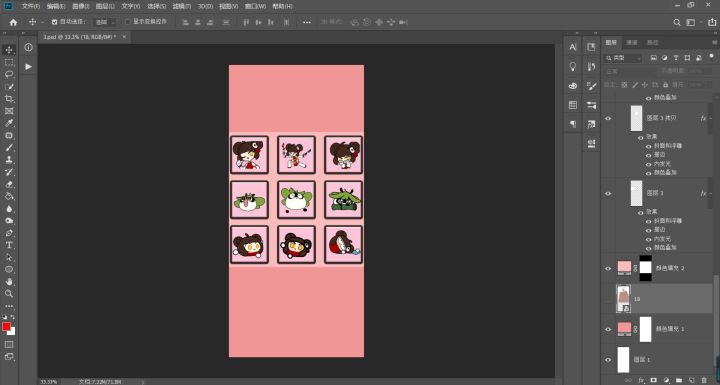
Task: Hide the 图层 3 拷贝 layer
Action: pyautogui.click(x=608, y=119)
